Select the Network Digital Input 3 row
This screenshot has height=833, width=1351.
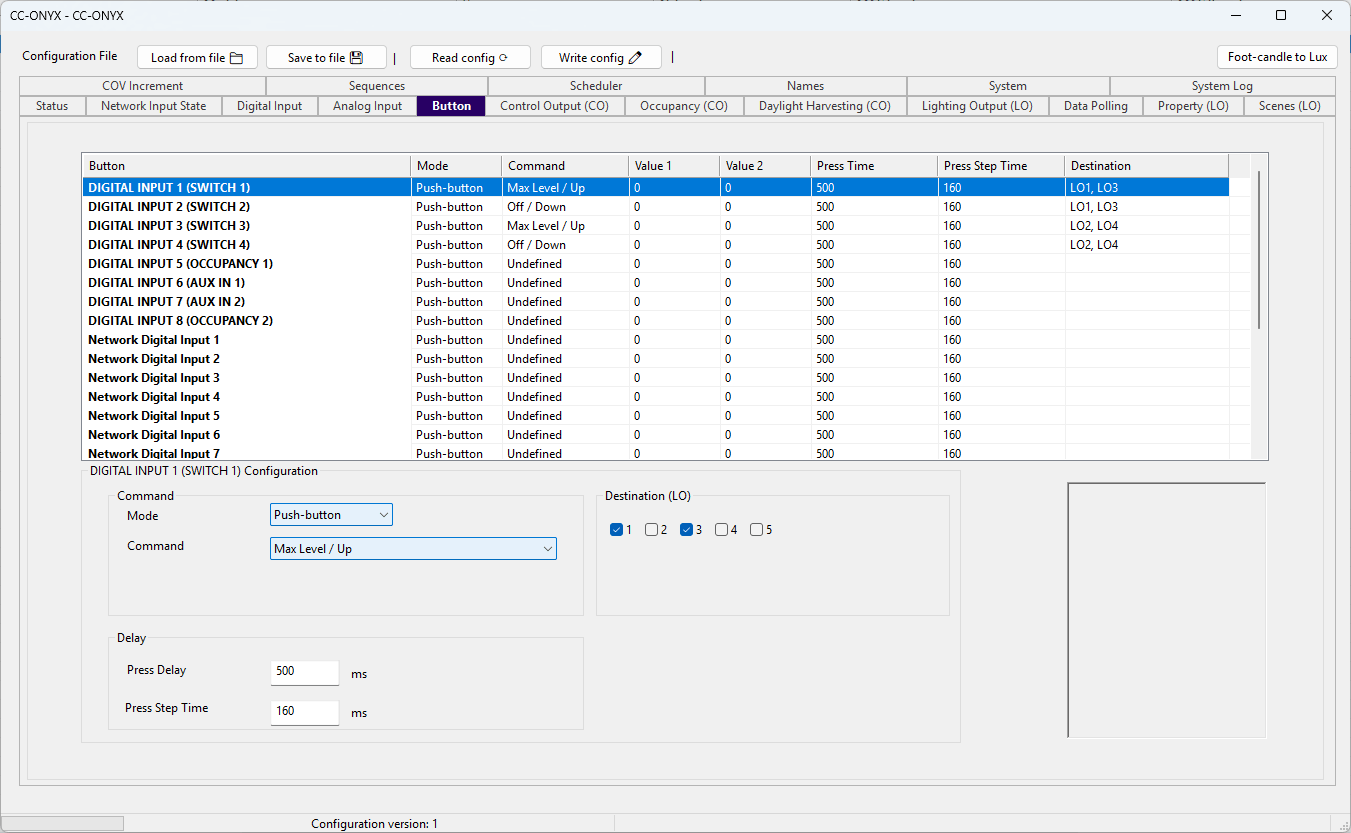coord(655,378)
